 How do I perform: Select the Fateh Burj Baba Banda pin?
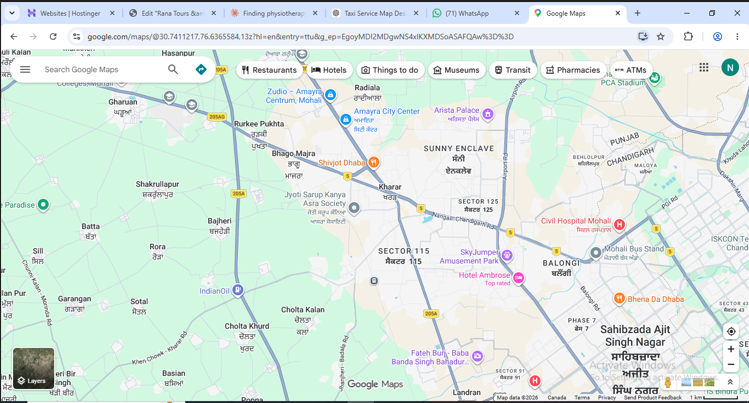pyautogui.click(x=477, y=356)
